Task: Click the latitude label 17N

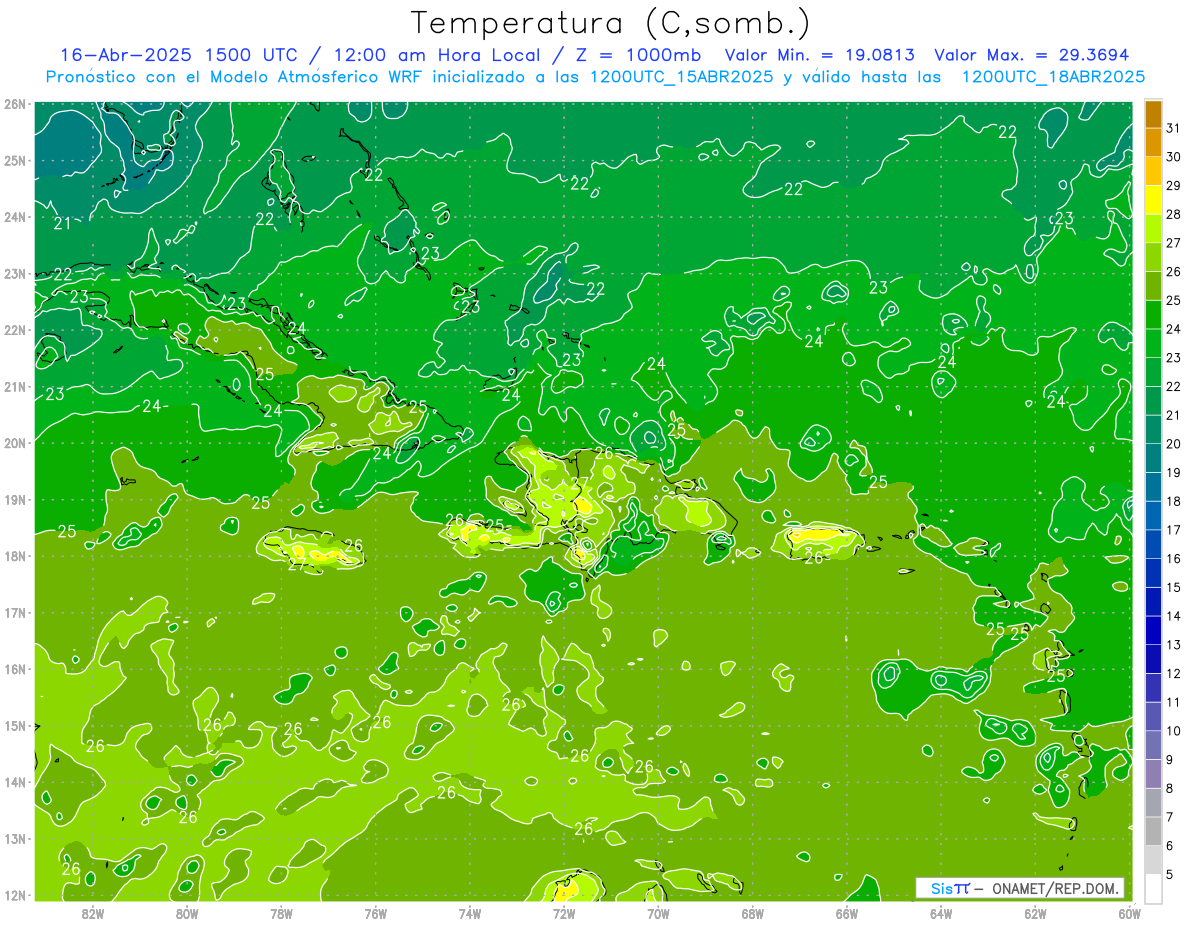Action: point(14,613)
